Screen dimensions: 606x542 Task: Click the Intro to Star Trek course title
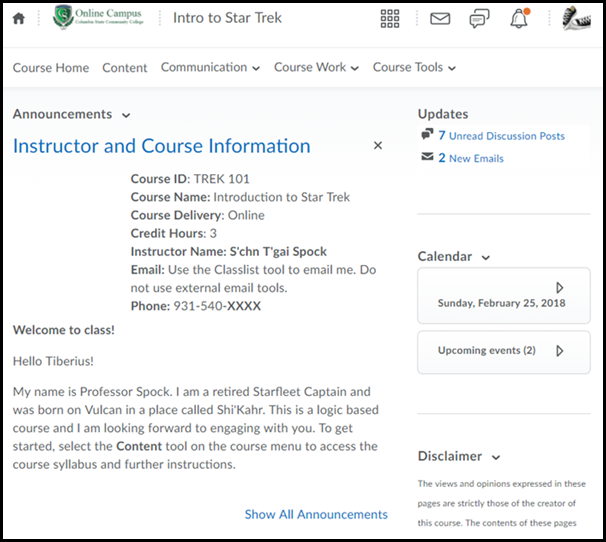coord(227,18)
